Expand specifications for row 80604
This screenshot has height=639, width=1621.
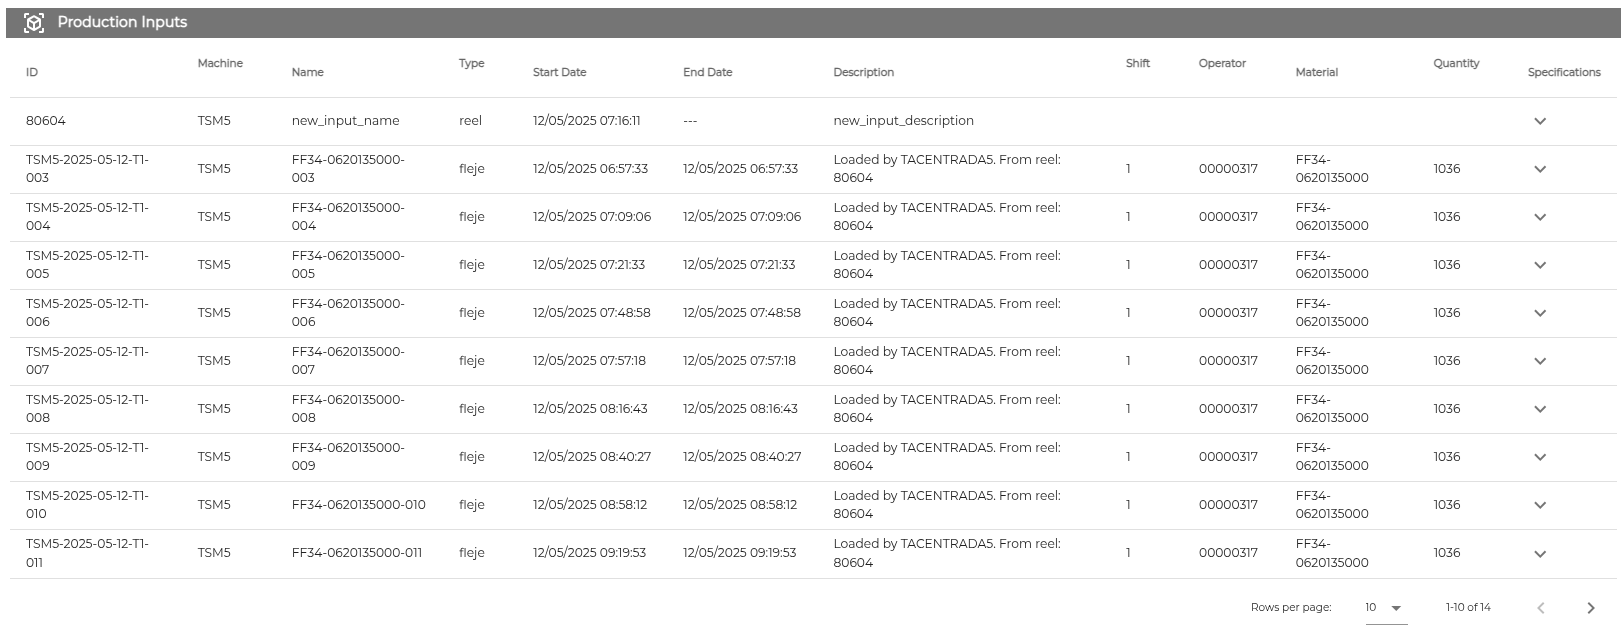click(1540, 121)
